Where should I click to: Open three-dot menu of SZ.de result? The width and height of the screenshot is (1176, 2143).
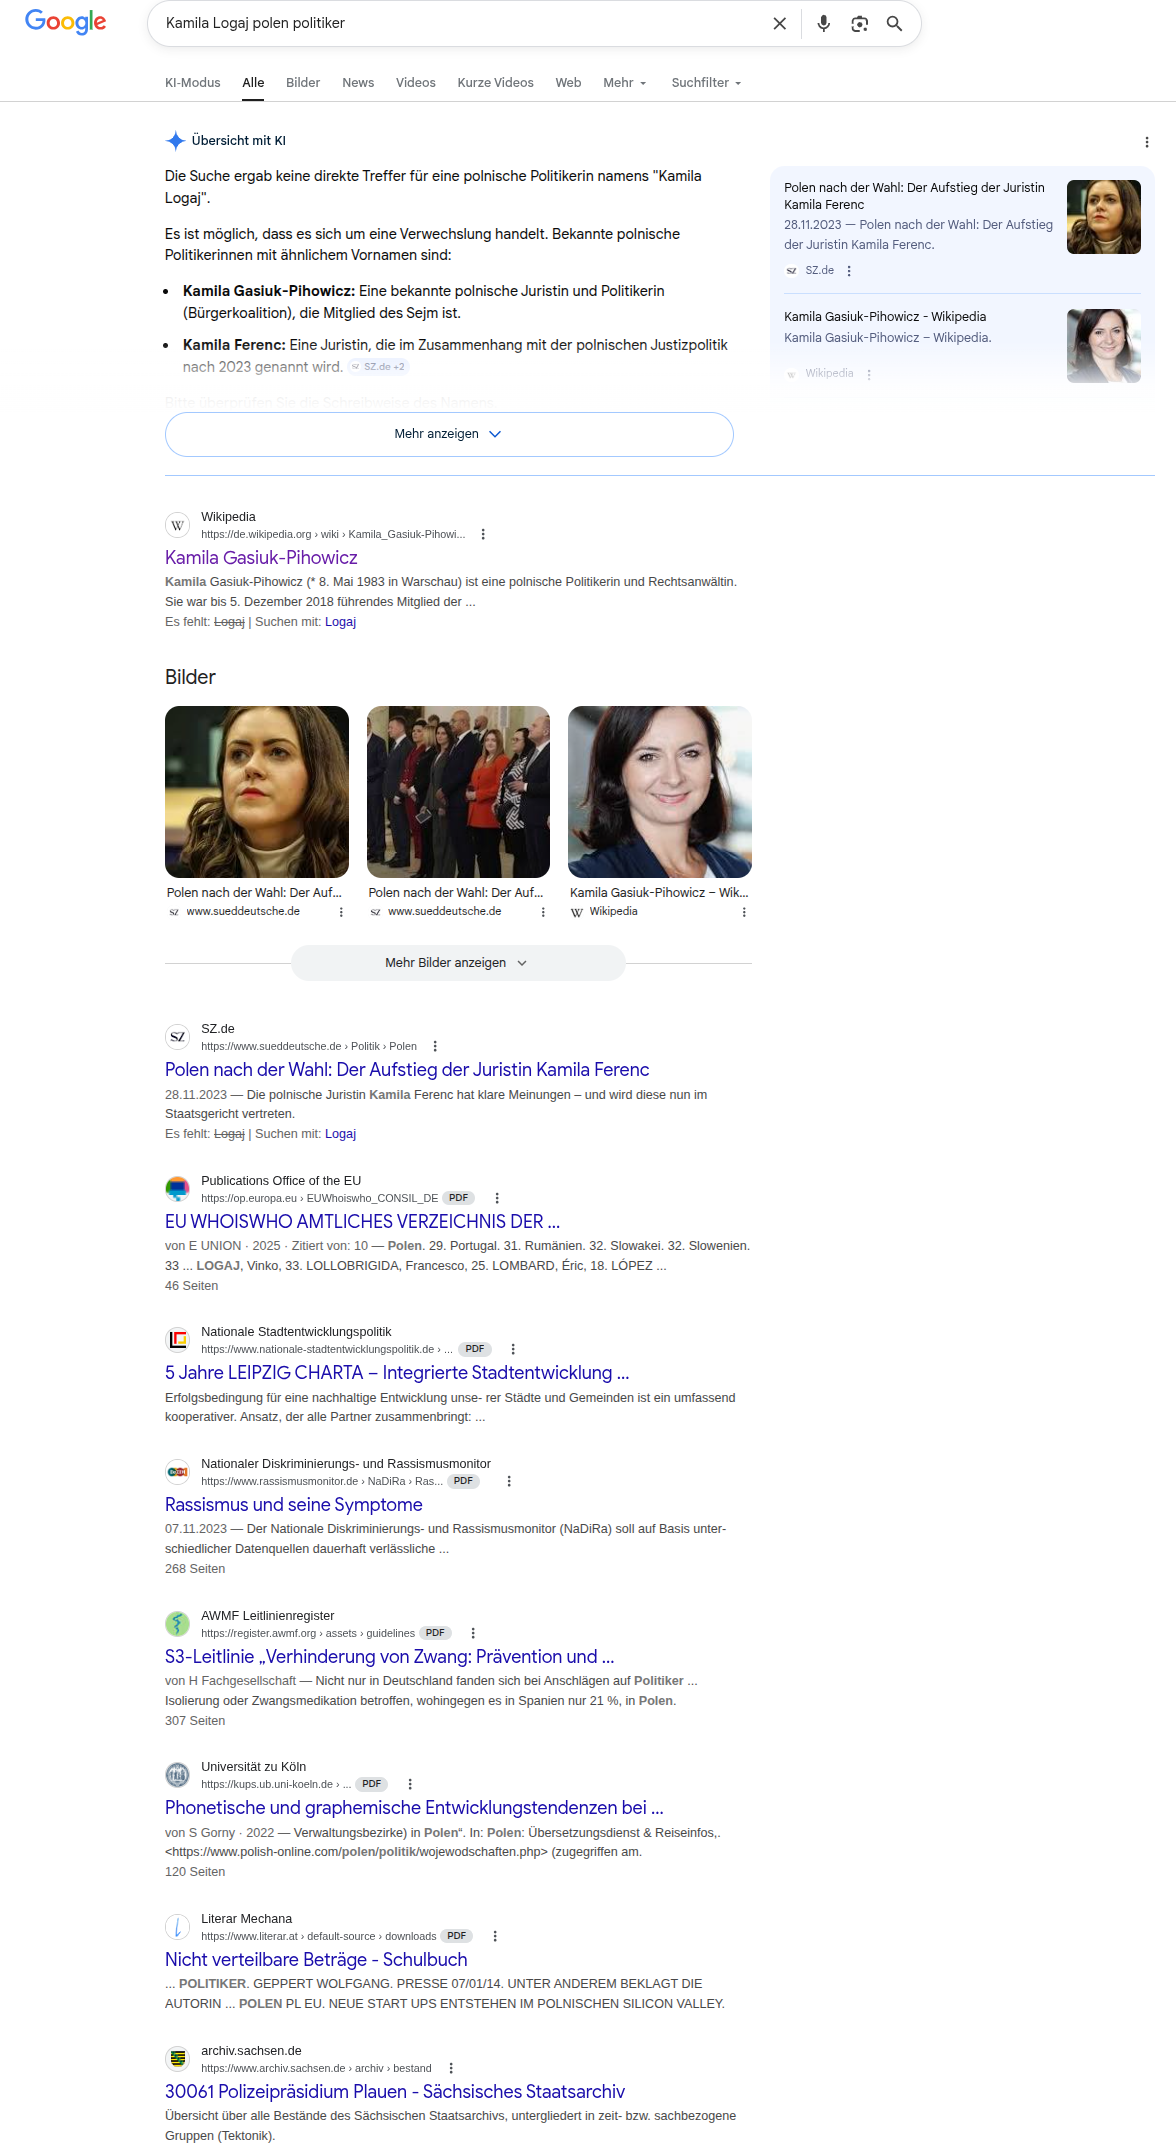435,1046
